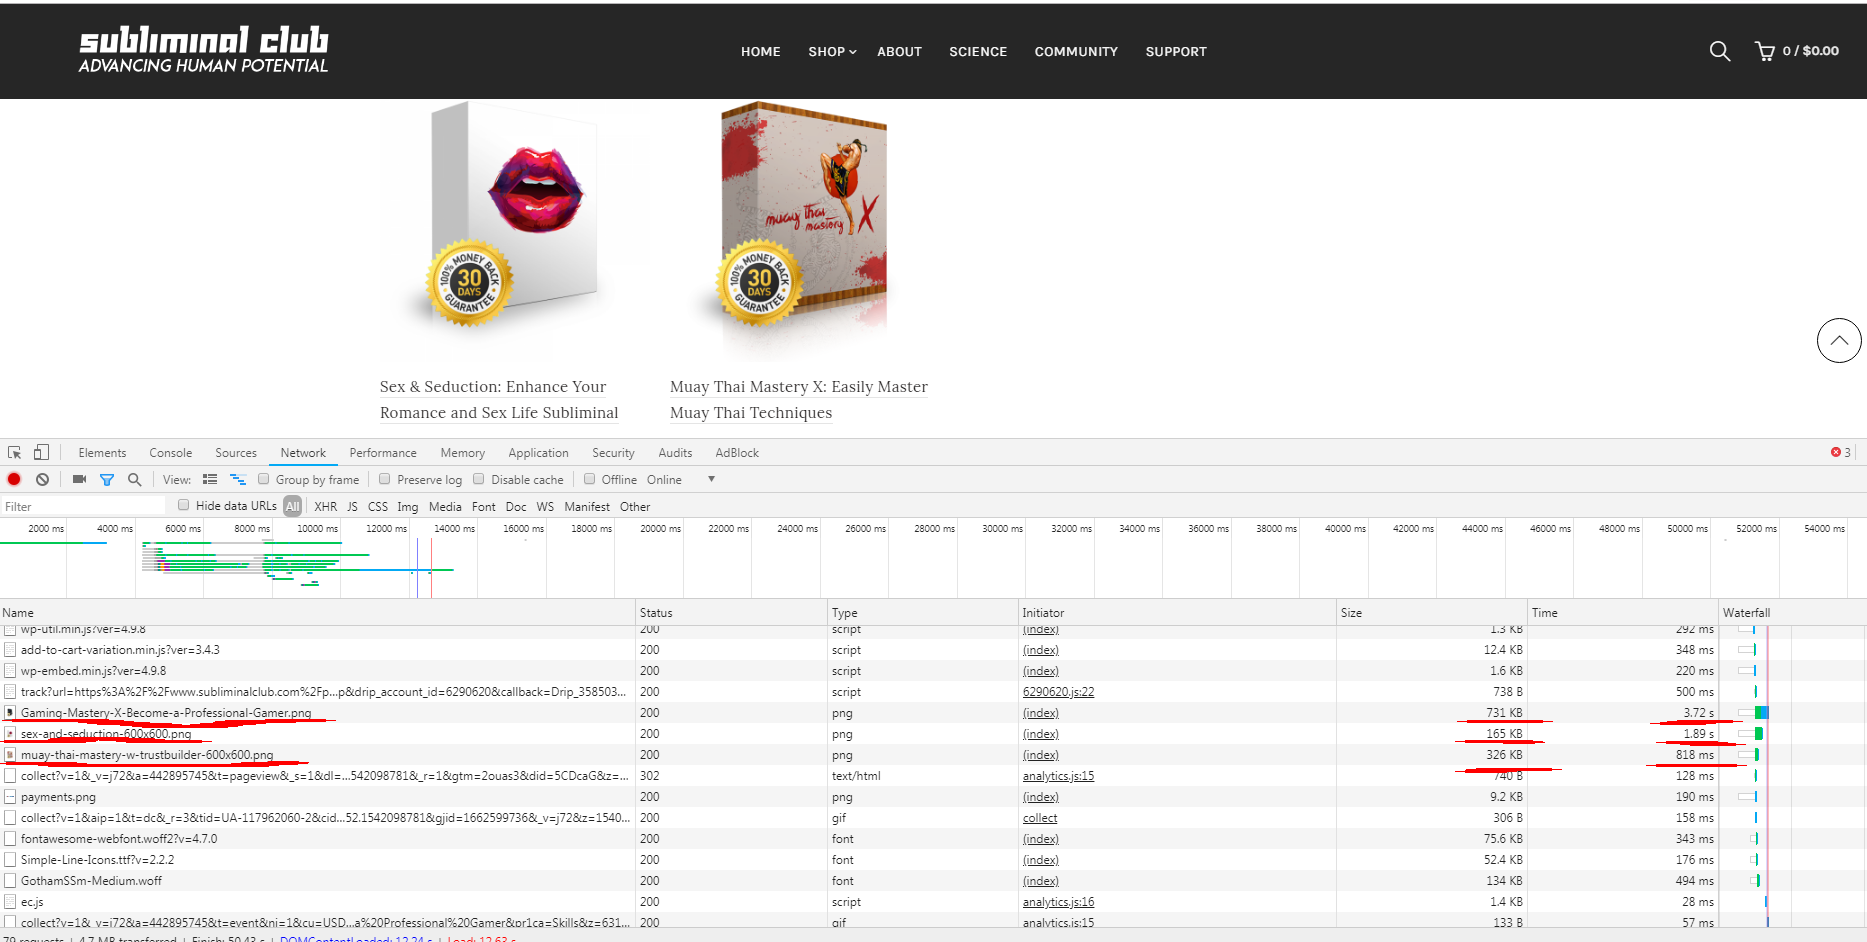Go to the Application tab
Screen dimensions: 1867x942
pyautogui.click(x=538, y=453)
